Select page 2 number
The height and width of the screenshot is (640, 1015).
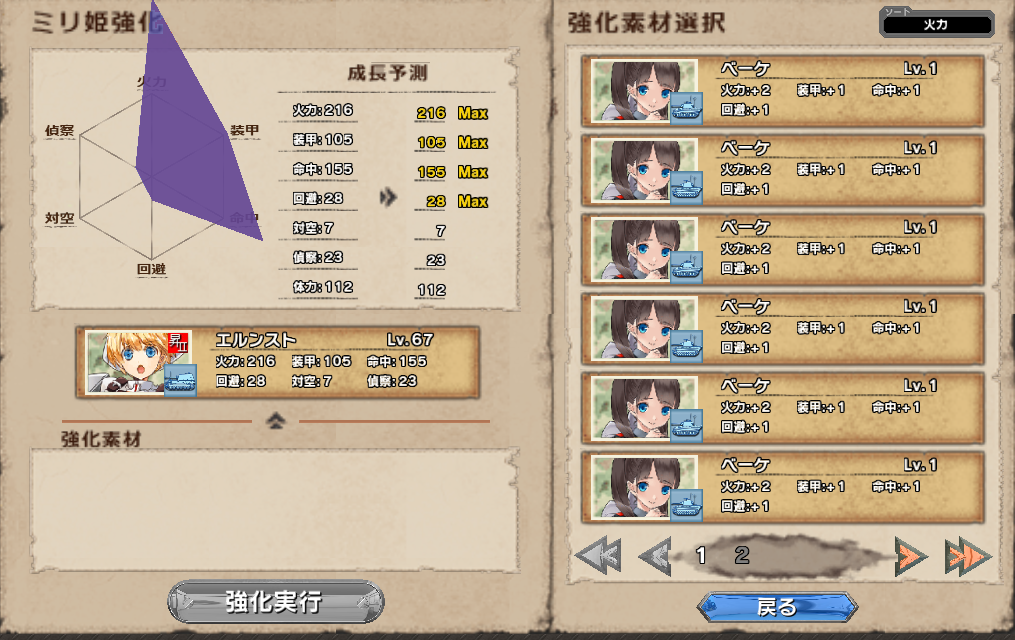coord(742,555)
